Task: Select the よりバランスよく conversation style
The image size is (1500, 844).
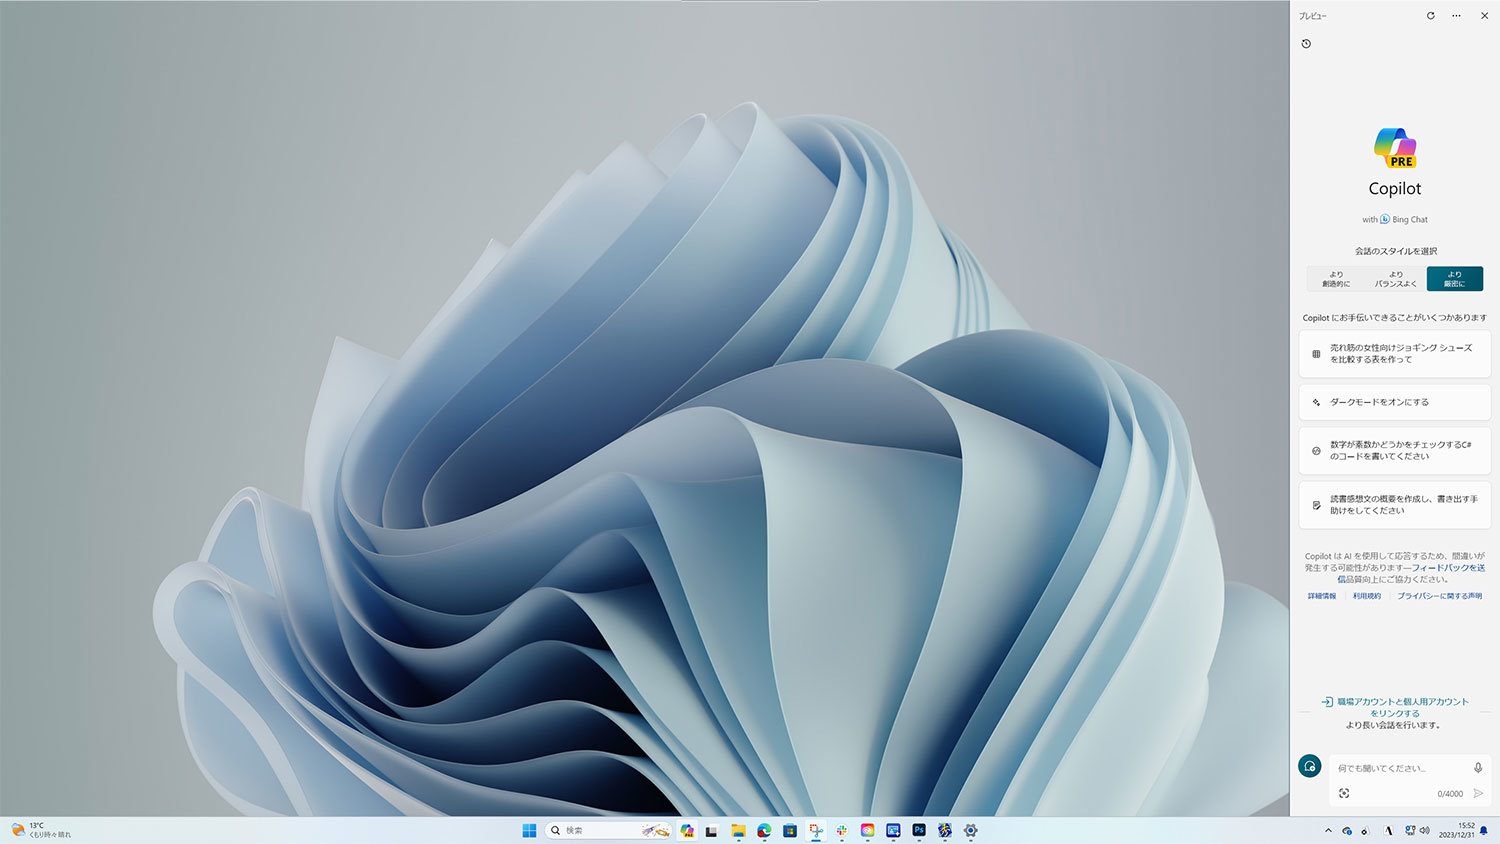Action: pos(1396,278)
